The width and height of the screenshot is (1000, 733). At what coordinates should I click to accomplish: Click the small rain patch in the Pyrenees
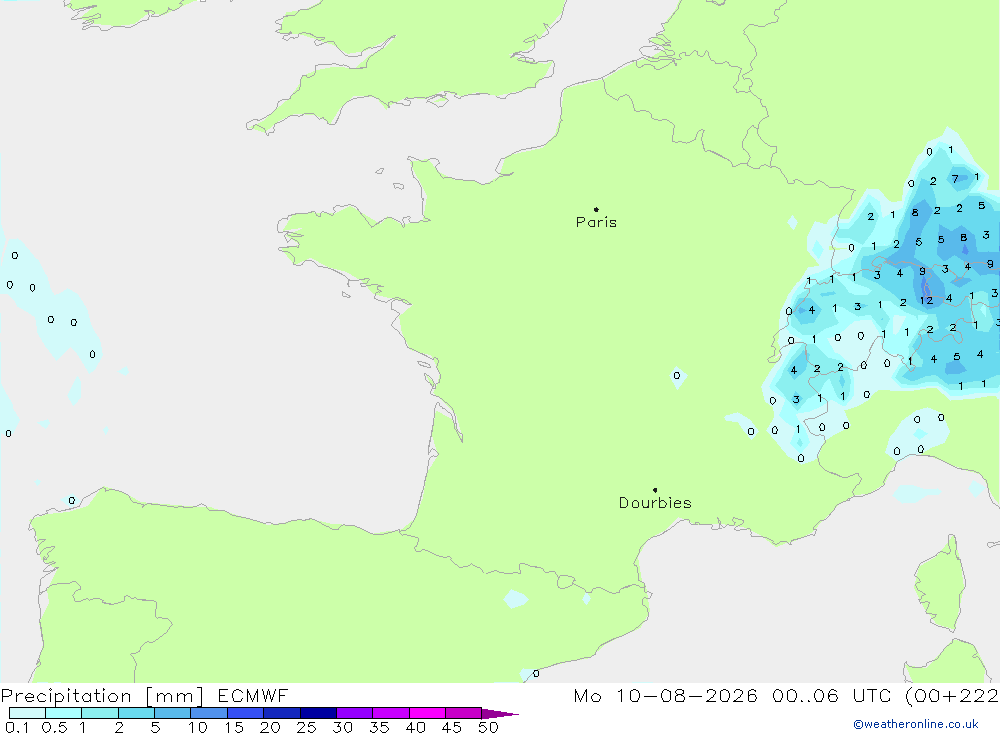coord(515,598)
